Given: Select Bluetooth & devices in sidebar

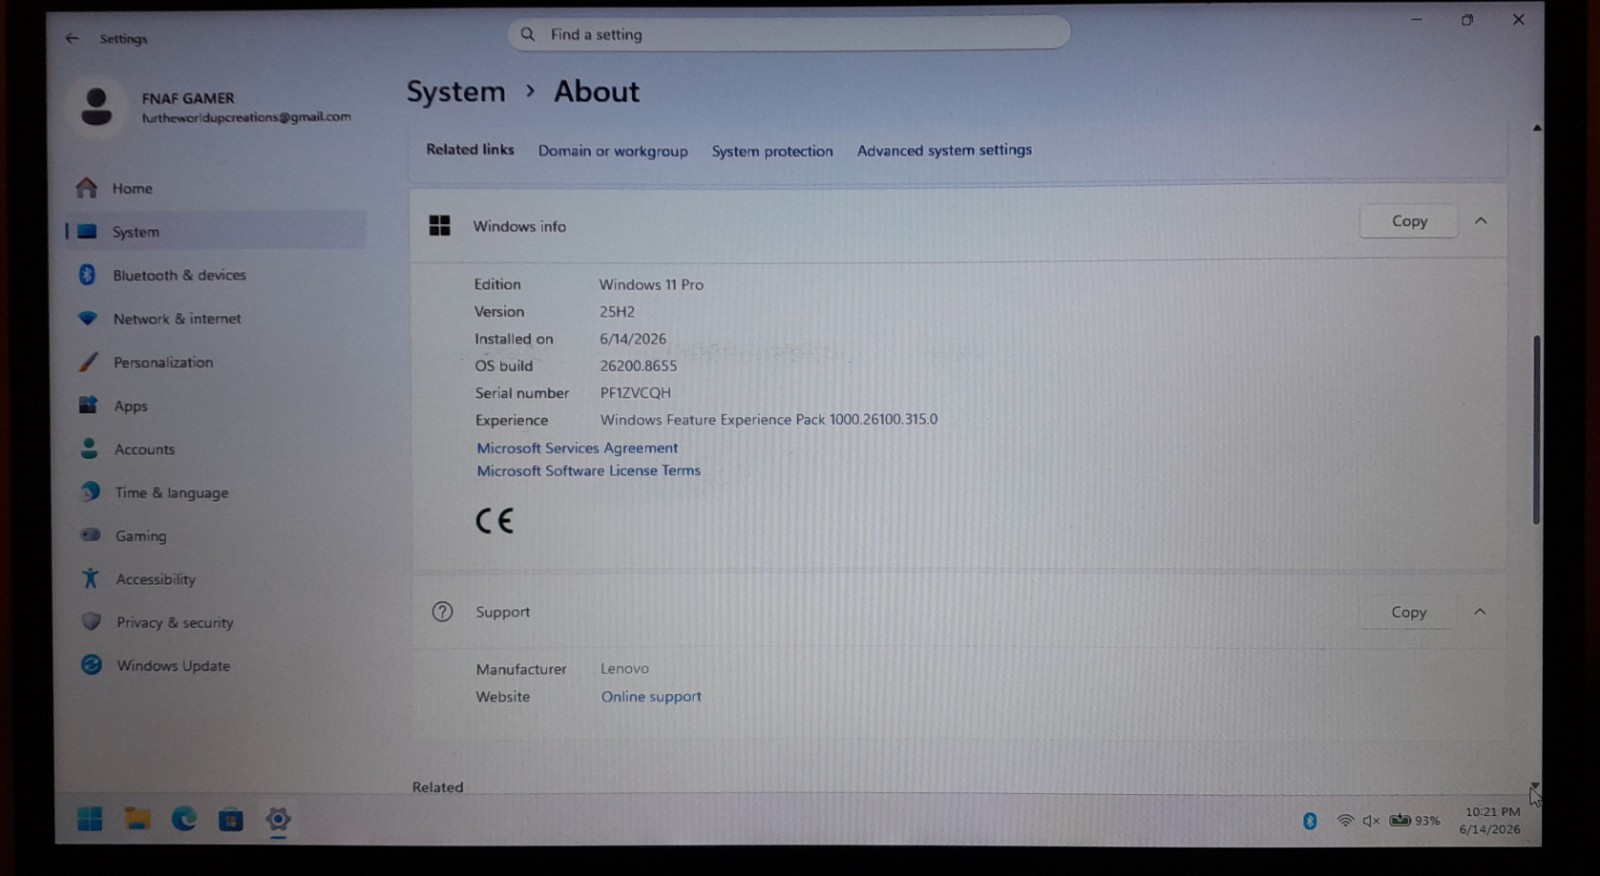Looking at the screenshot, I should [x=215, y=275].
